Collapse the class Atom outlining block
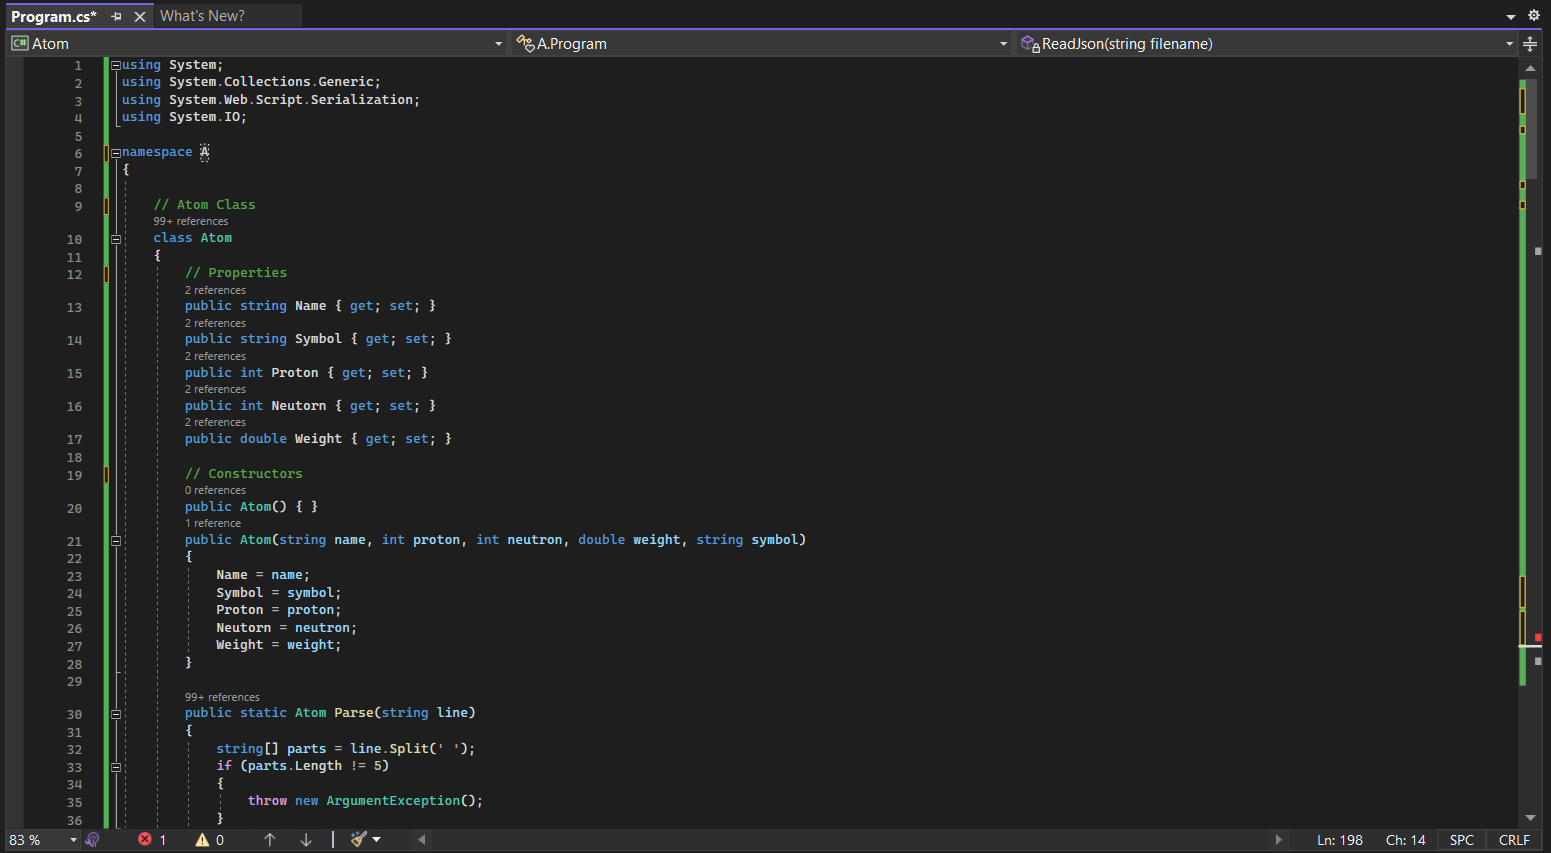Image resolution: width=1551 pixels, height=853 pixels. 116,239
